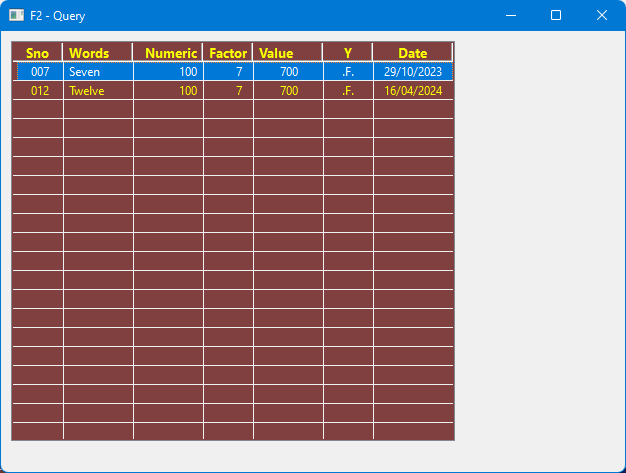
Task: Click the Sno column header
Action: point(37,53)
